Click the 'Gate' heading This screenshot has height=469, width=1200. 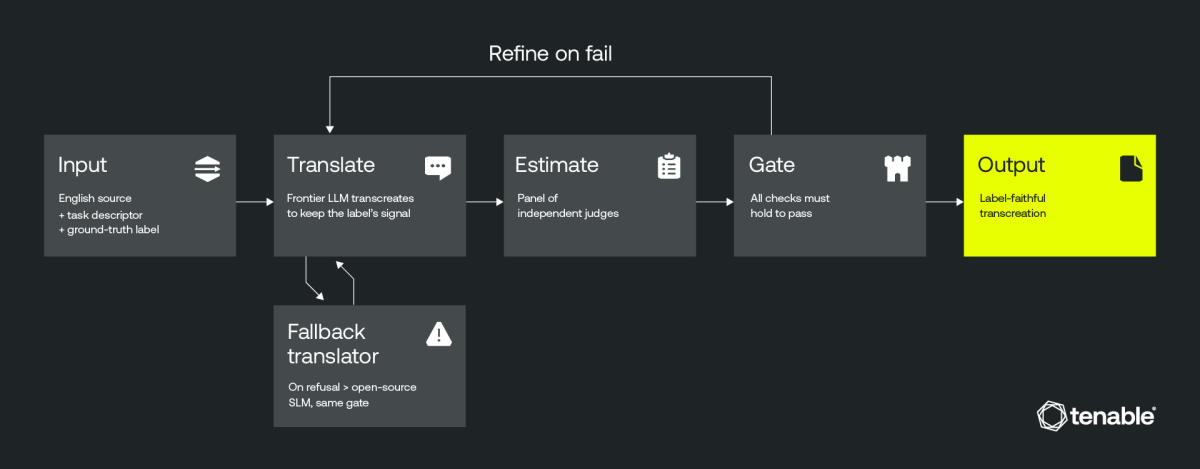click(x=771, y=165)
